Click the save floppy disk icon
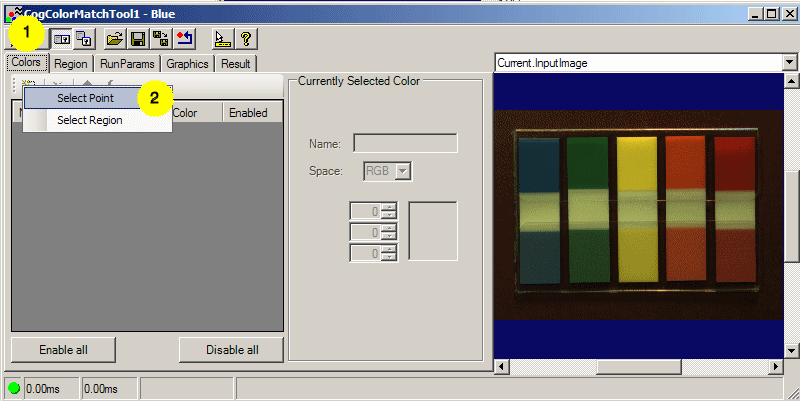The width and height of the screenshot is (800, 401). pyautogui.click(x=137, y=39)
